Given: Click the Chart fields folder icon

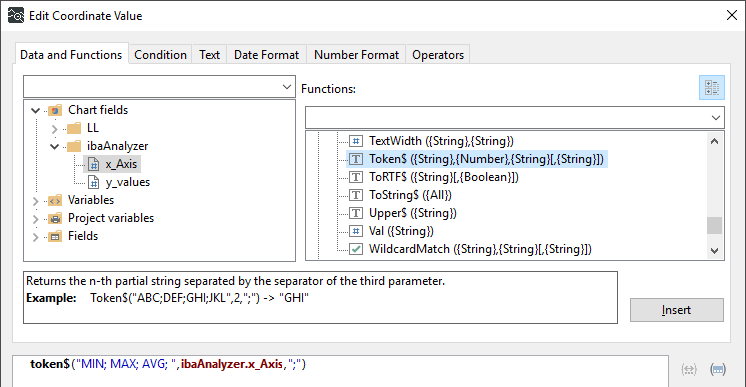Looking at the screenshot, I should coord(55,110).
